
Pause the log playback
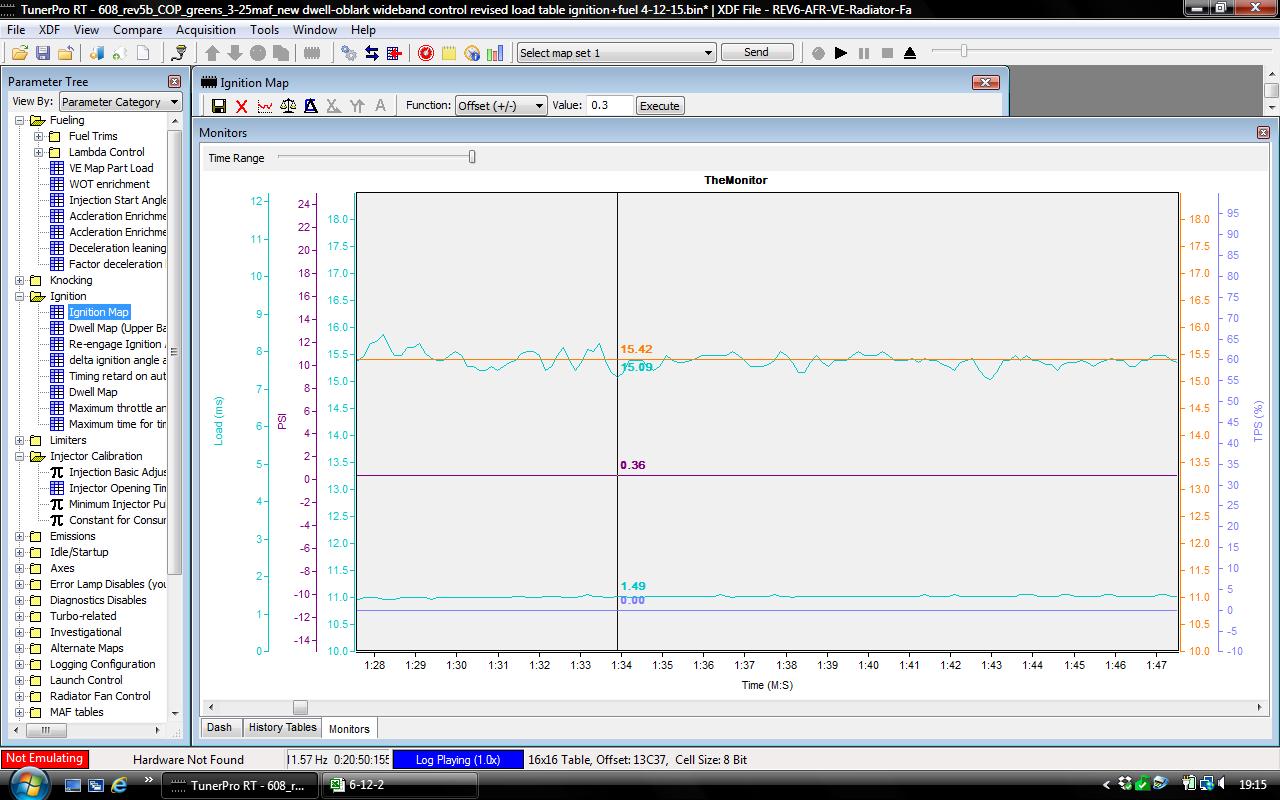pyautogui.click(x=864, y=53)
